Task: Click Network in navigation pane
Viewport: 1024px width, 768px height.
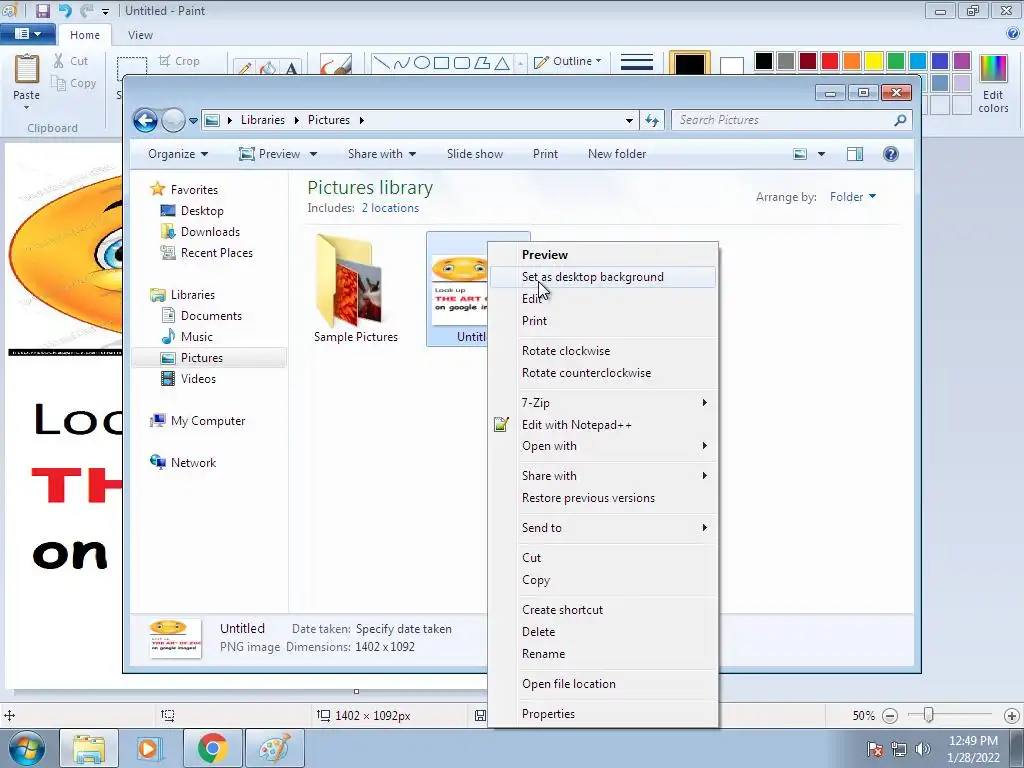Action: pyautogui.click(x=192, y=463)
